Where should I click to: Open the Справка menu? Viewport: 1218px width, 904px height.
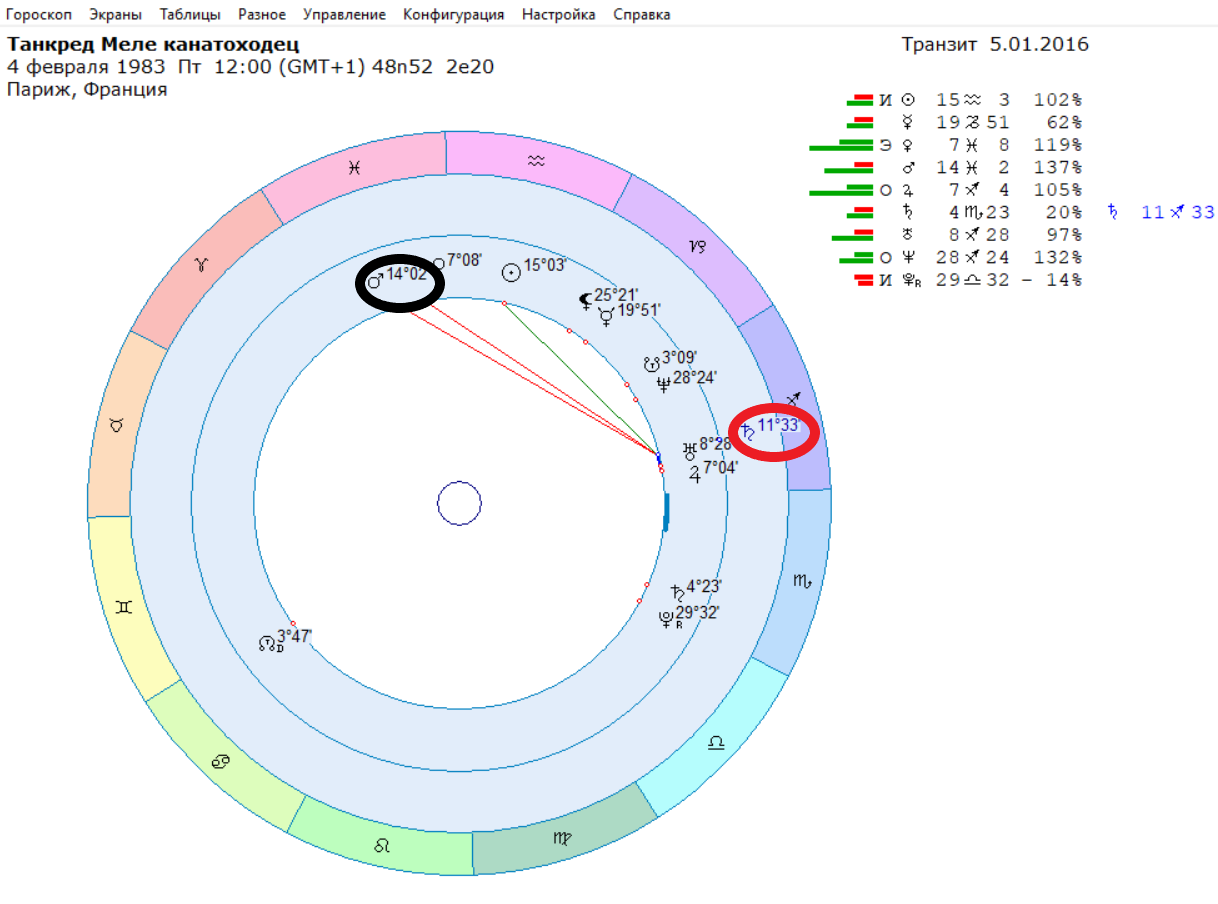coord(642,15)
